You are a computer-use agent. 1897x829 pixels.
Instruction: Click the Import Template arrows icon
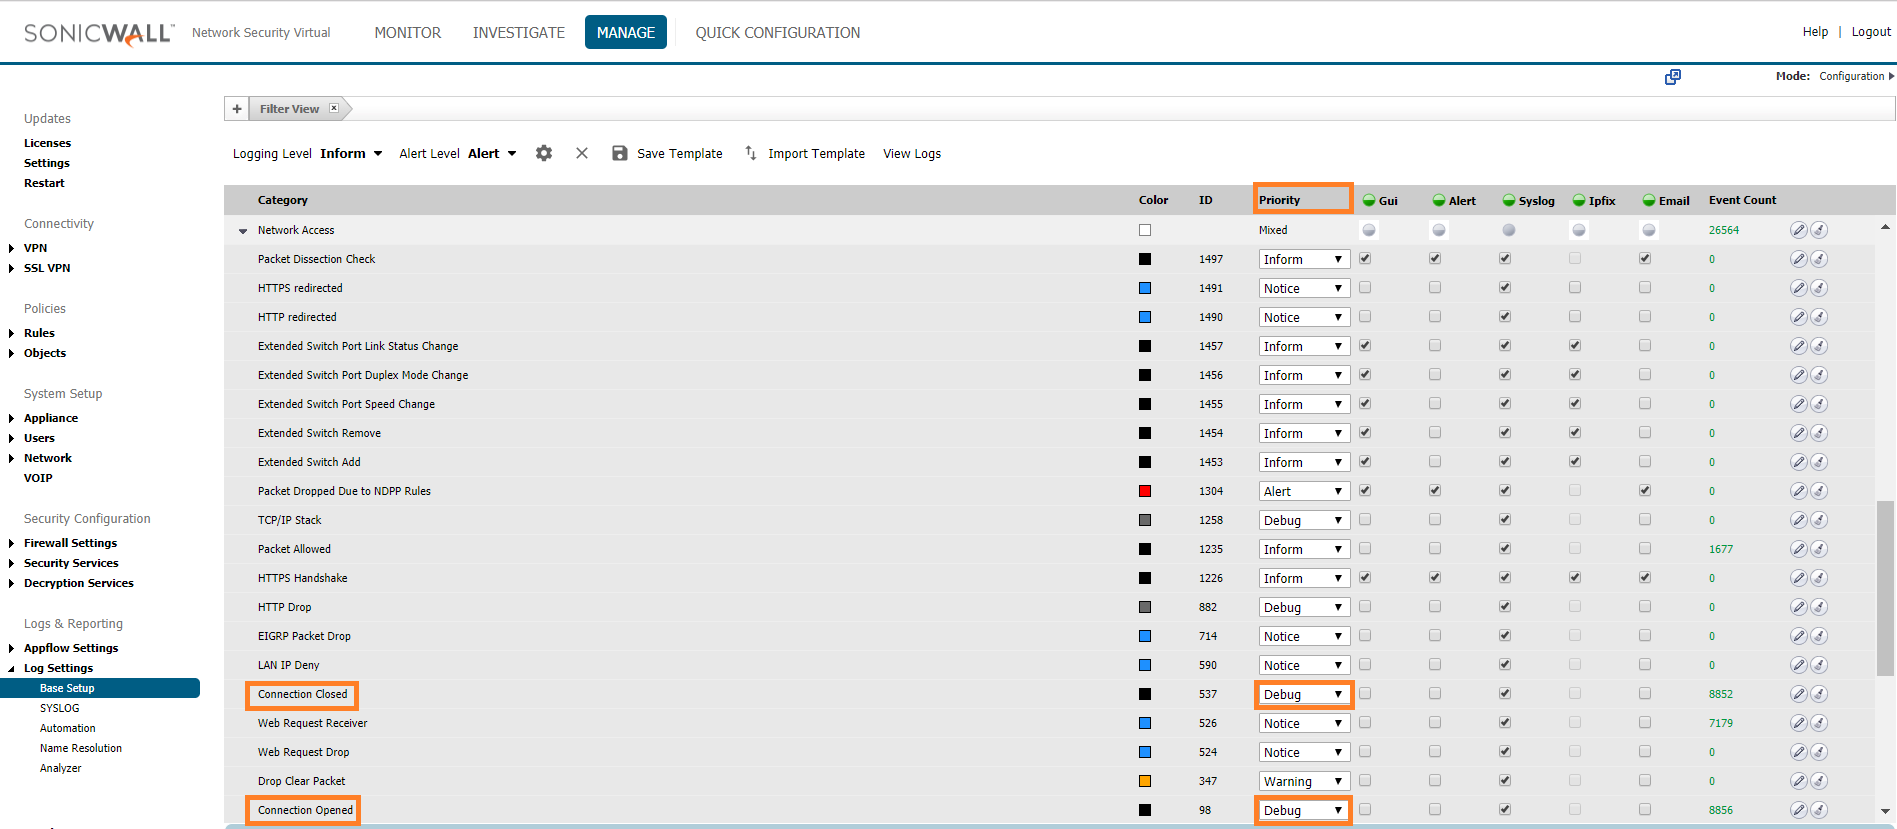(751, 153)
